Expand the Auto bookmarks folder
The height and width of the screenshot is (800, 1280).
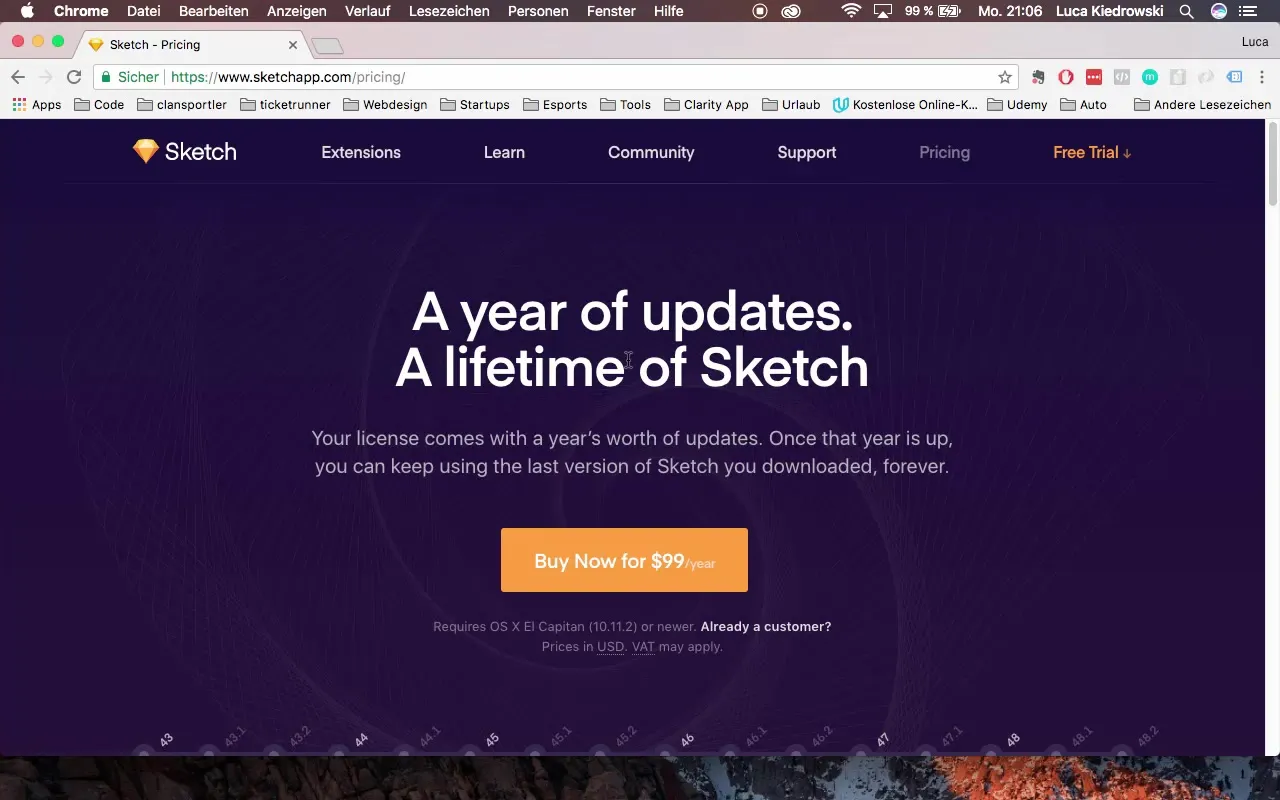(1084, 104)
